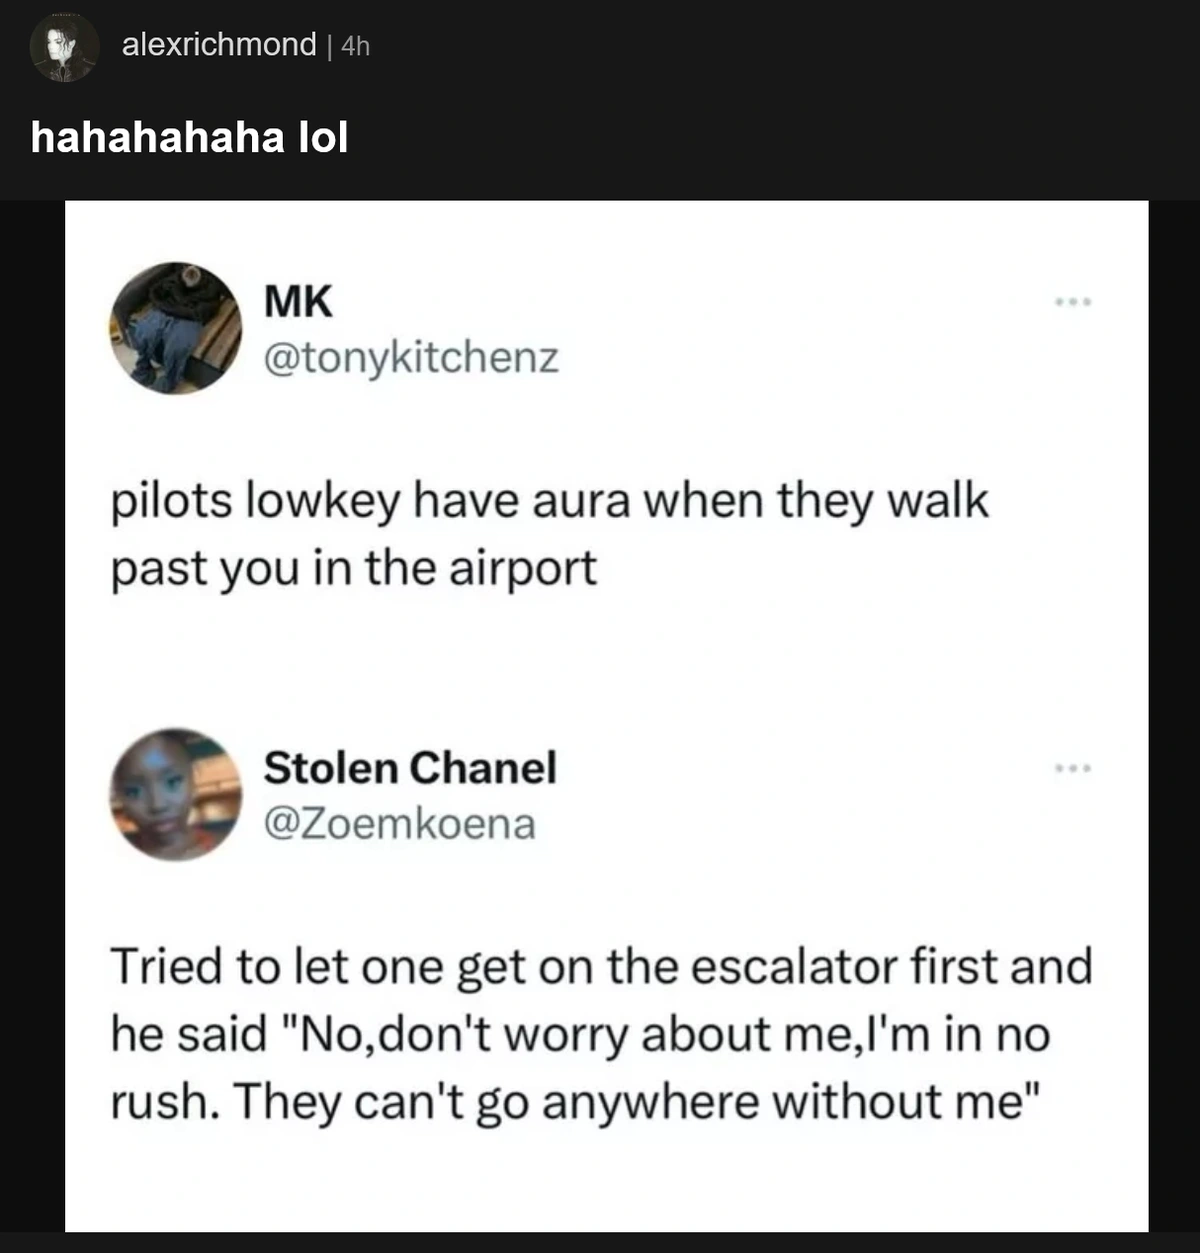Screen dimensions: 1200x1253
Task: Click alexrichmond's profile avatar
Action: 63,48
